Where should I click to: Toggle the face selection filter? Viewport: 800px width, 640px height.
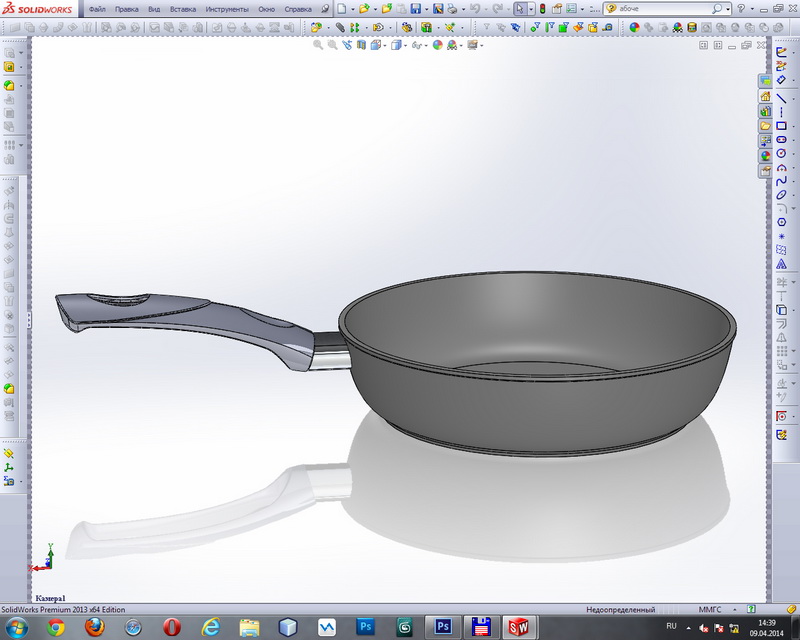[x=563, y=28]
